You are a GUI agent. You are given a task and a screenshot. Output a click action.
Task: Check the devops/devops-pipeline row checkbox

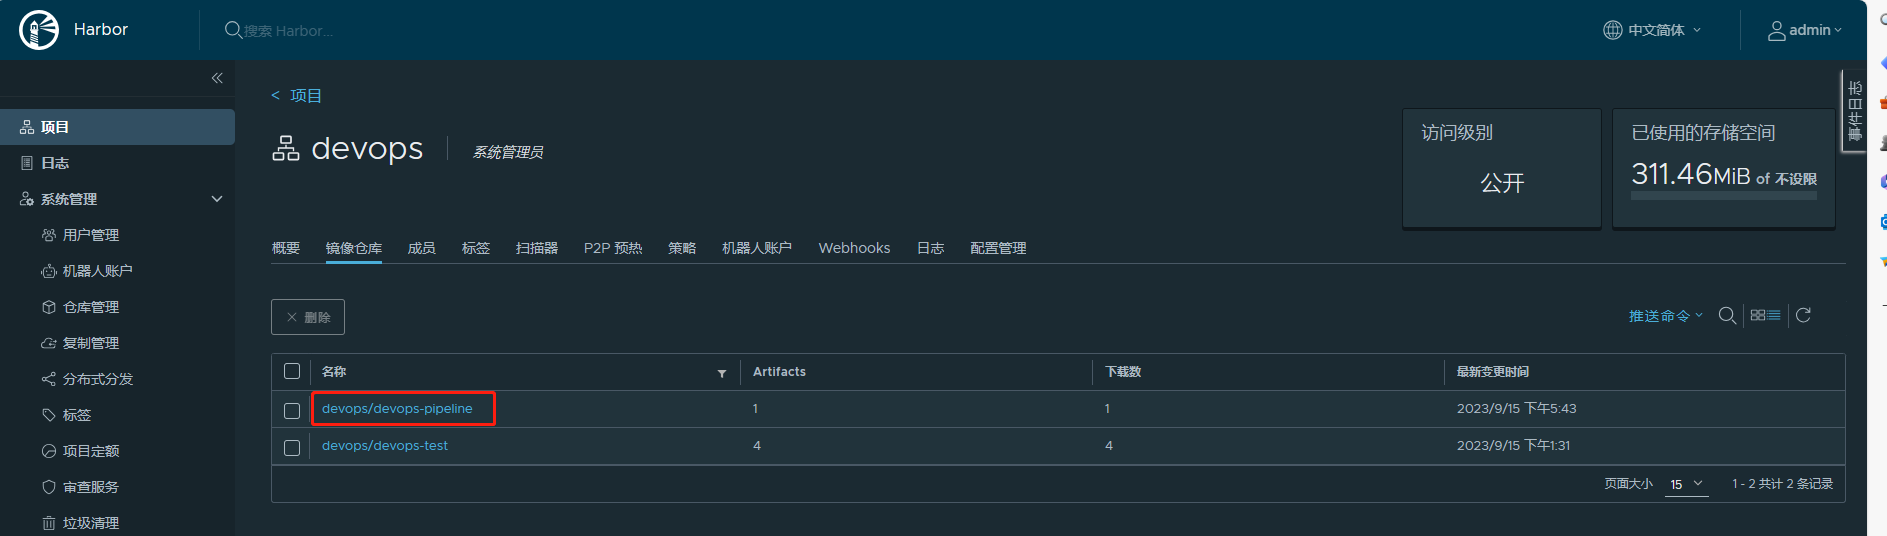[292, 410]
